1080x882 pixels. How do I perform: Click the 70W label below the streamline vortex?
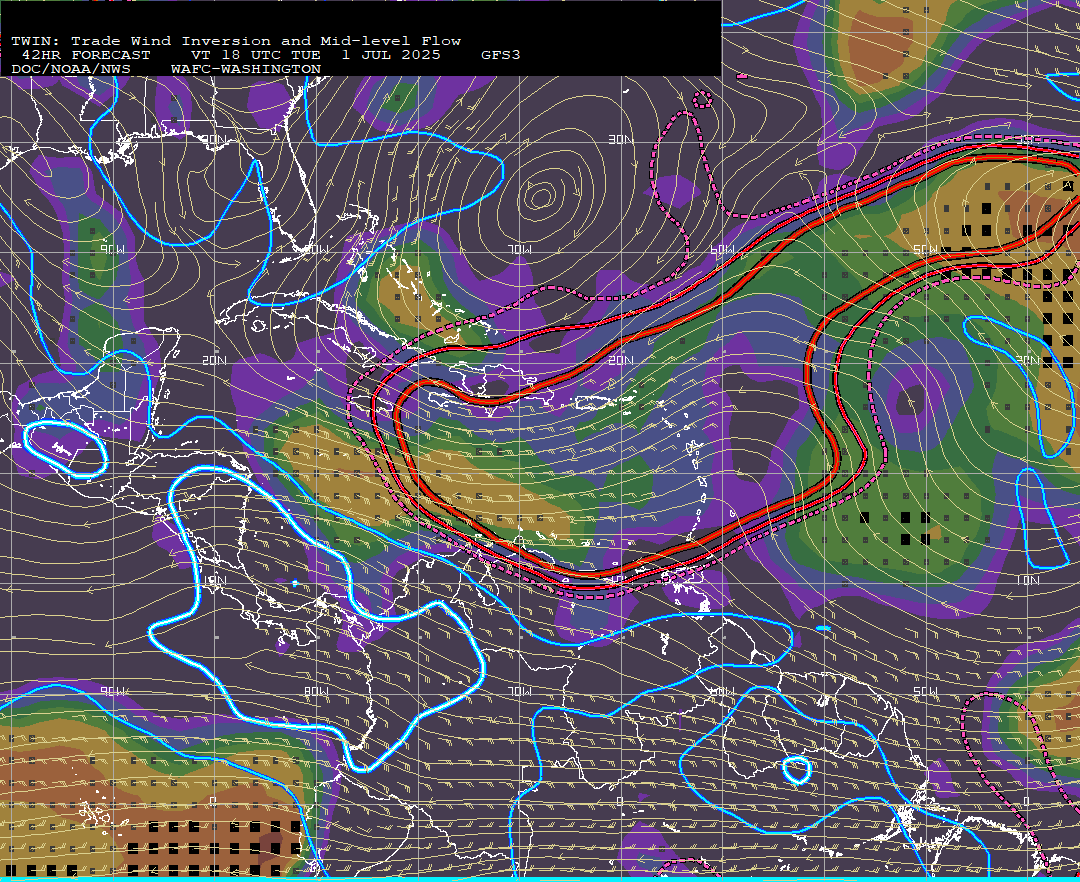pyautogui.click(x=519, y=249)
